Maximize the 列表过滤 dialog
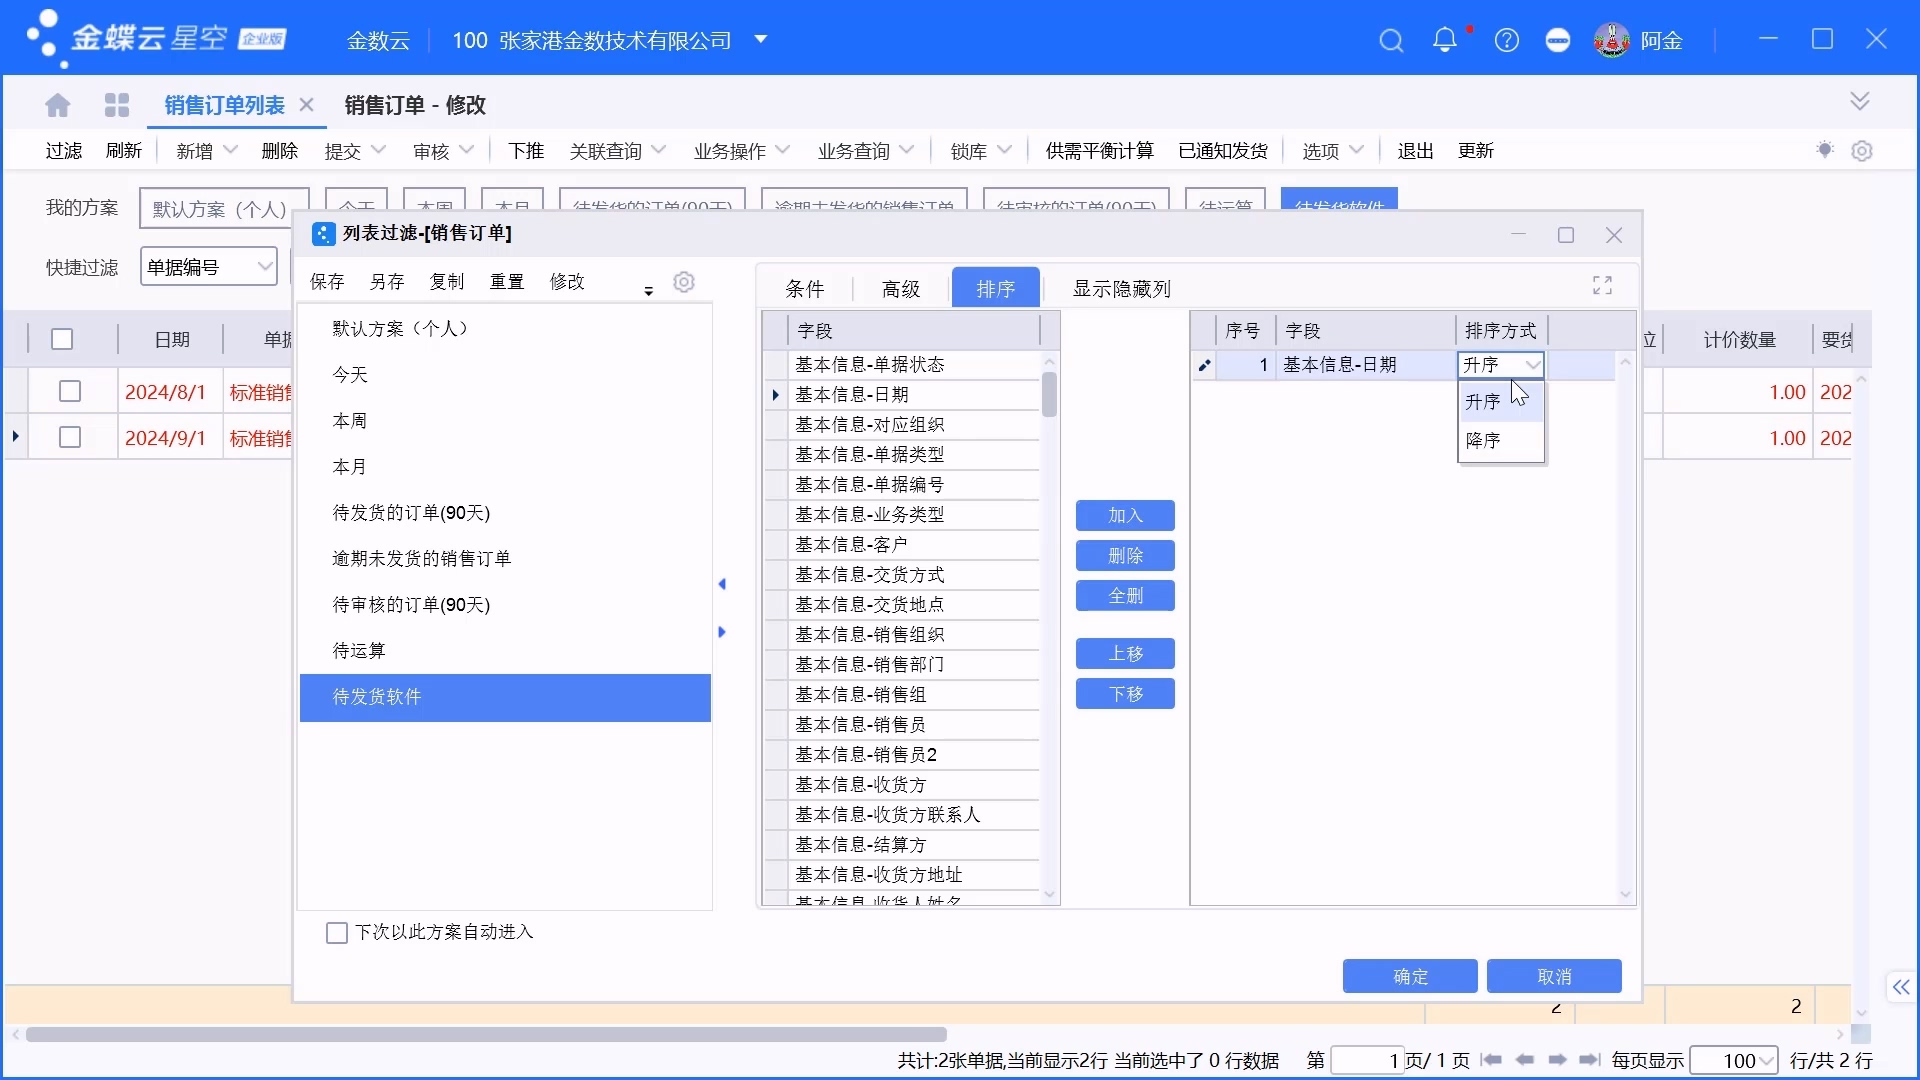The width and height of the screenshot is (1920, 1080). tap(1566, 235)
